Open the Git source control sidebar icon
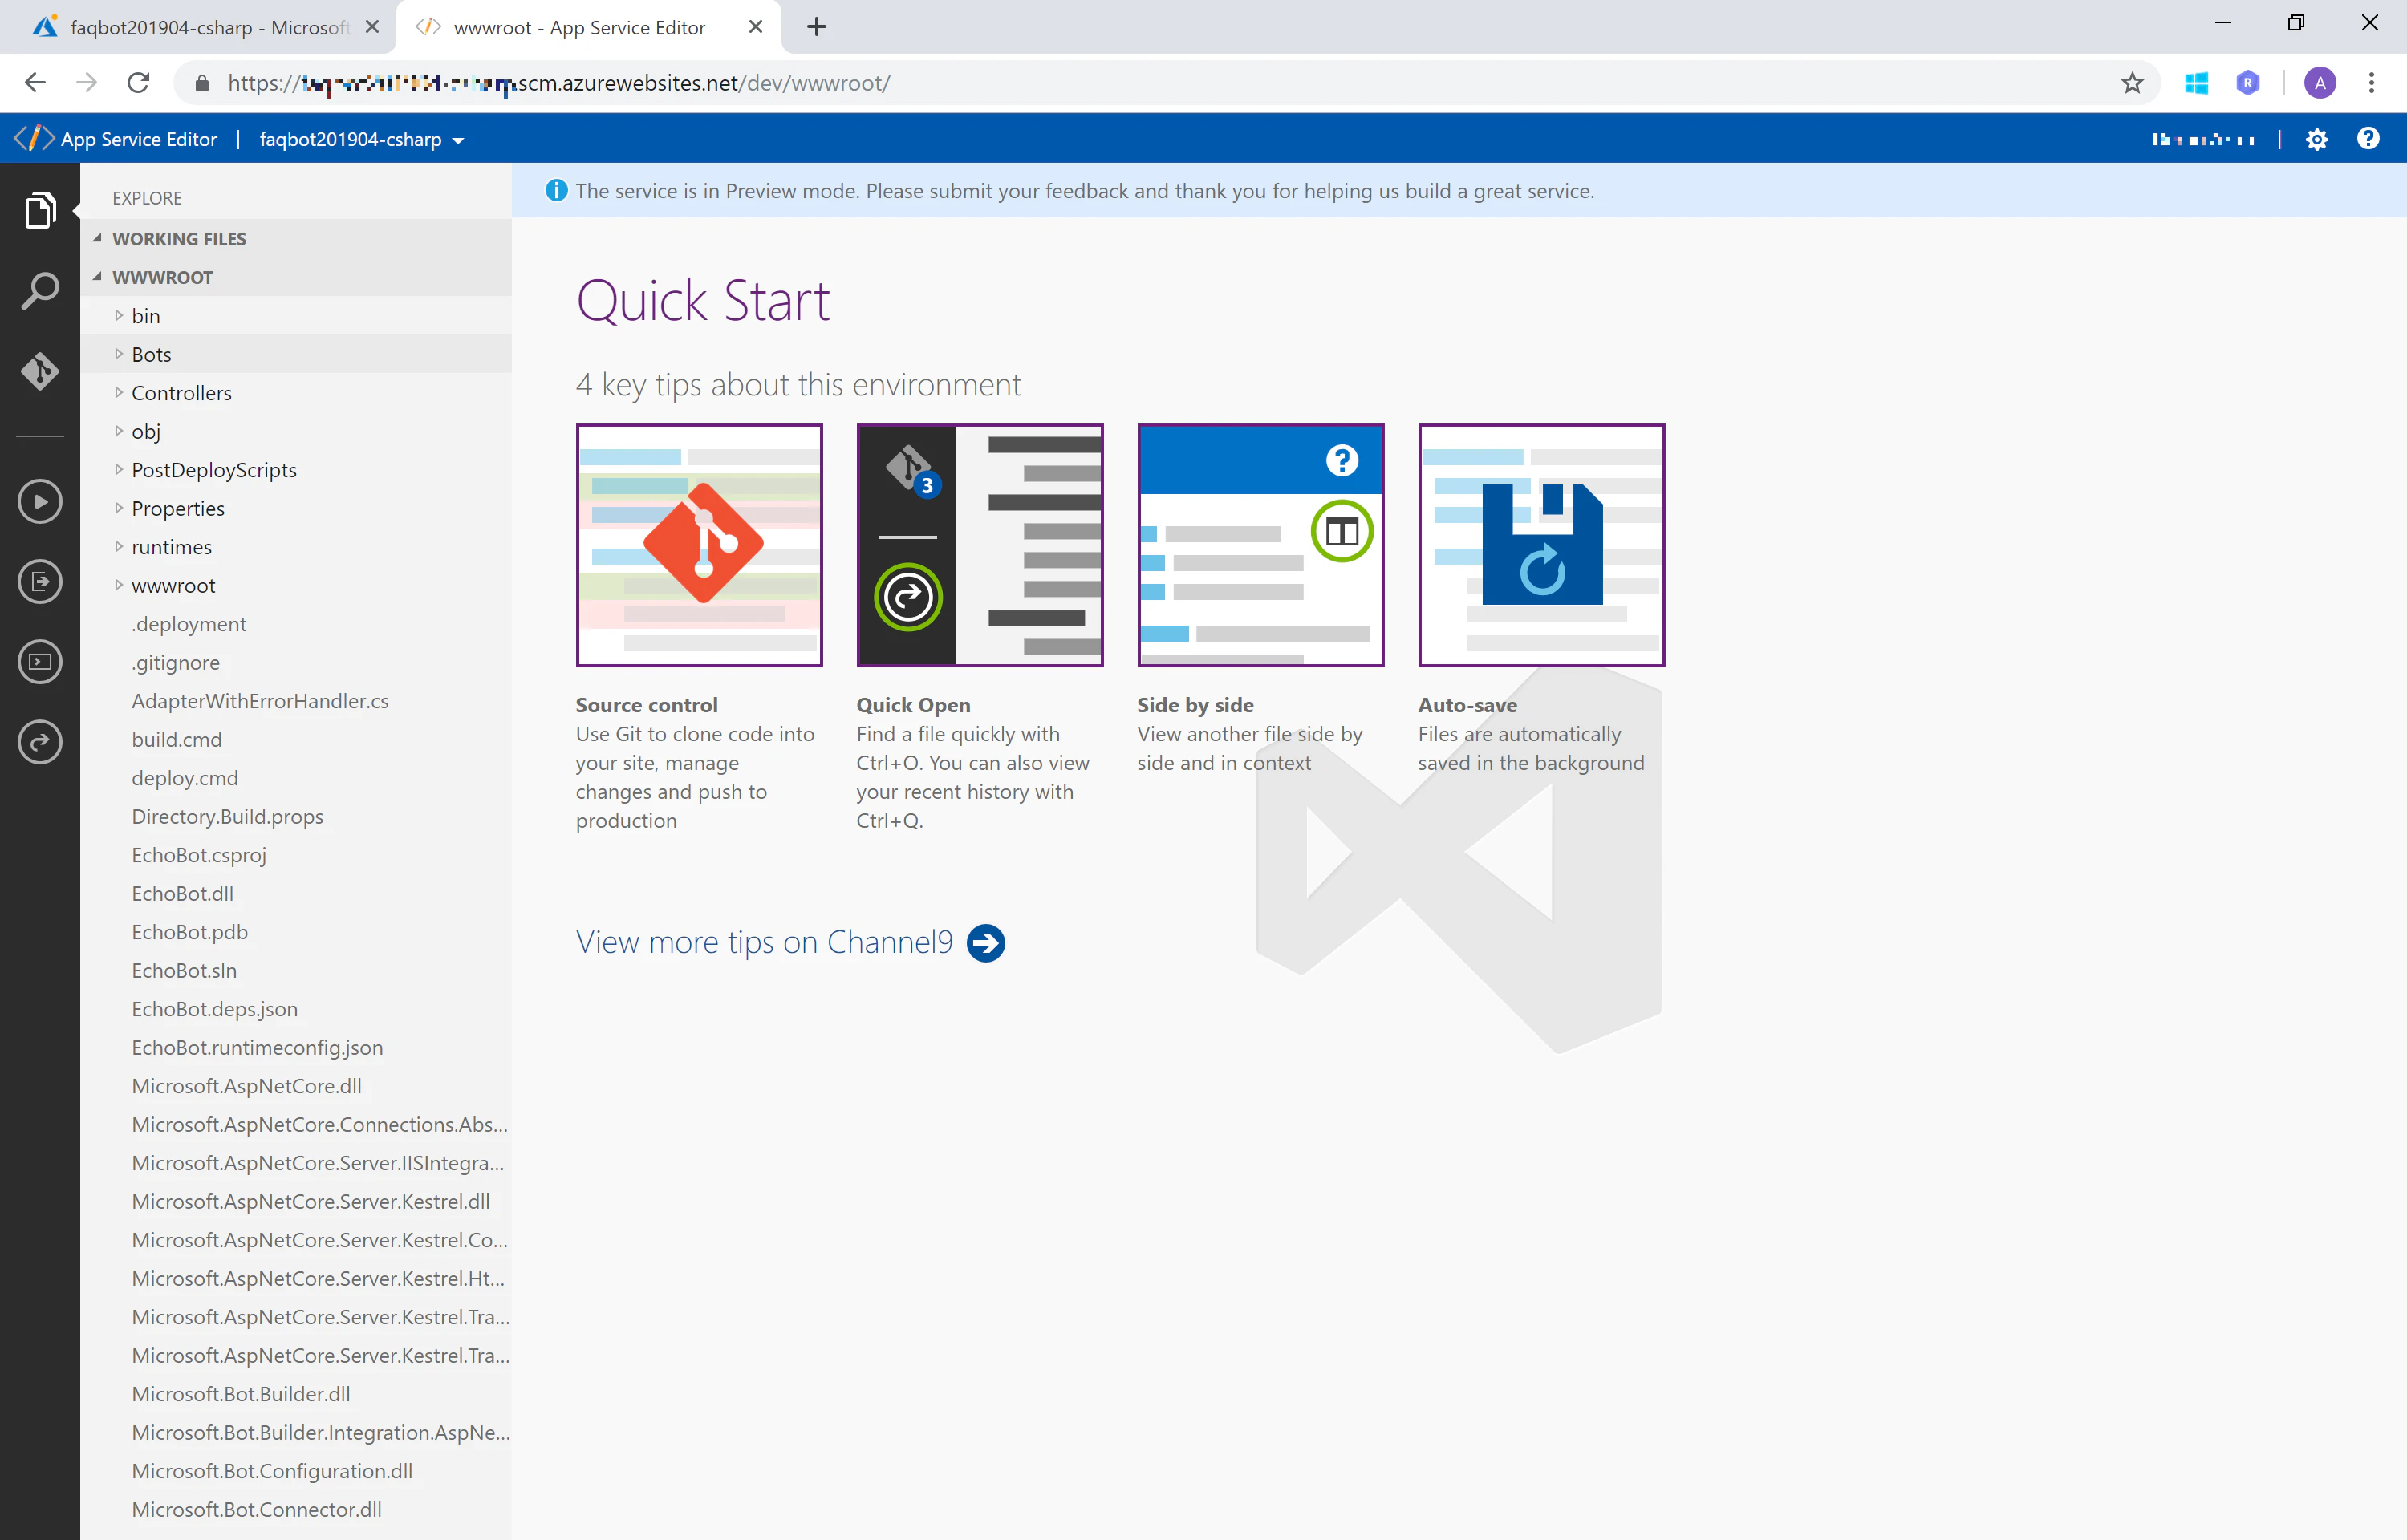The height and width of the screenshot is (1540, 2407). point(39,371)
